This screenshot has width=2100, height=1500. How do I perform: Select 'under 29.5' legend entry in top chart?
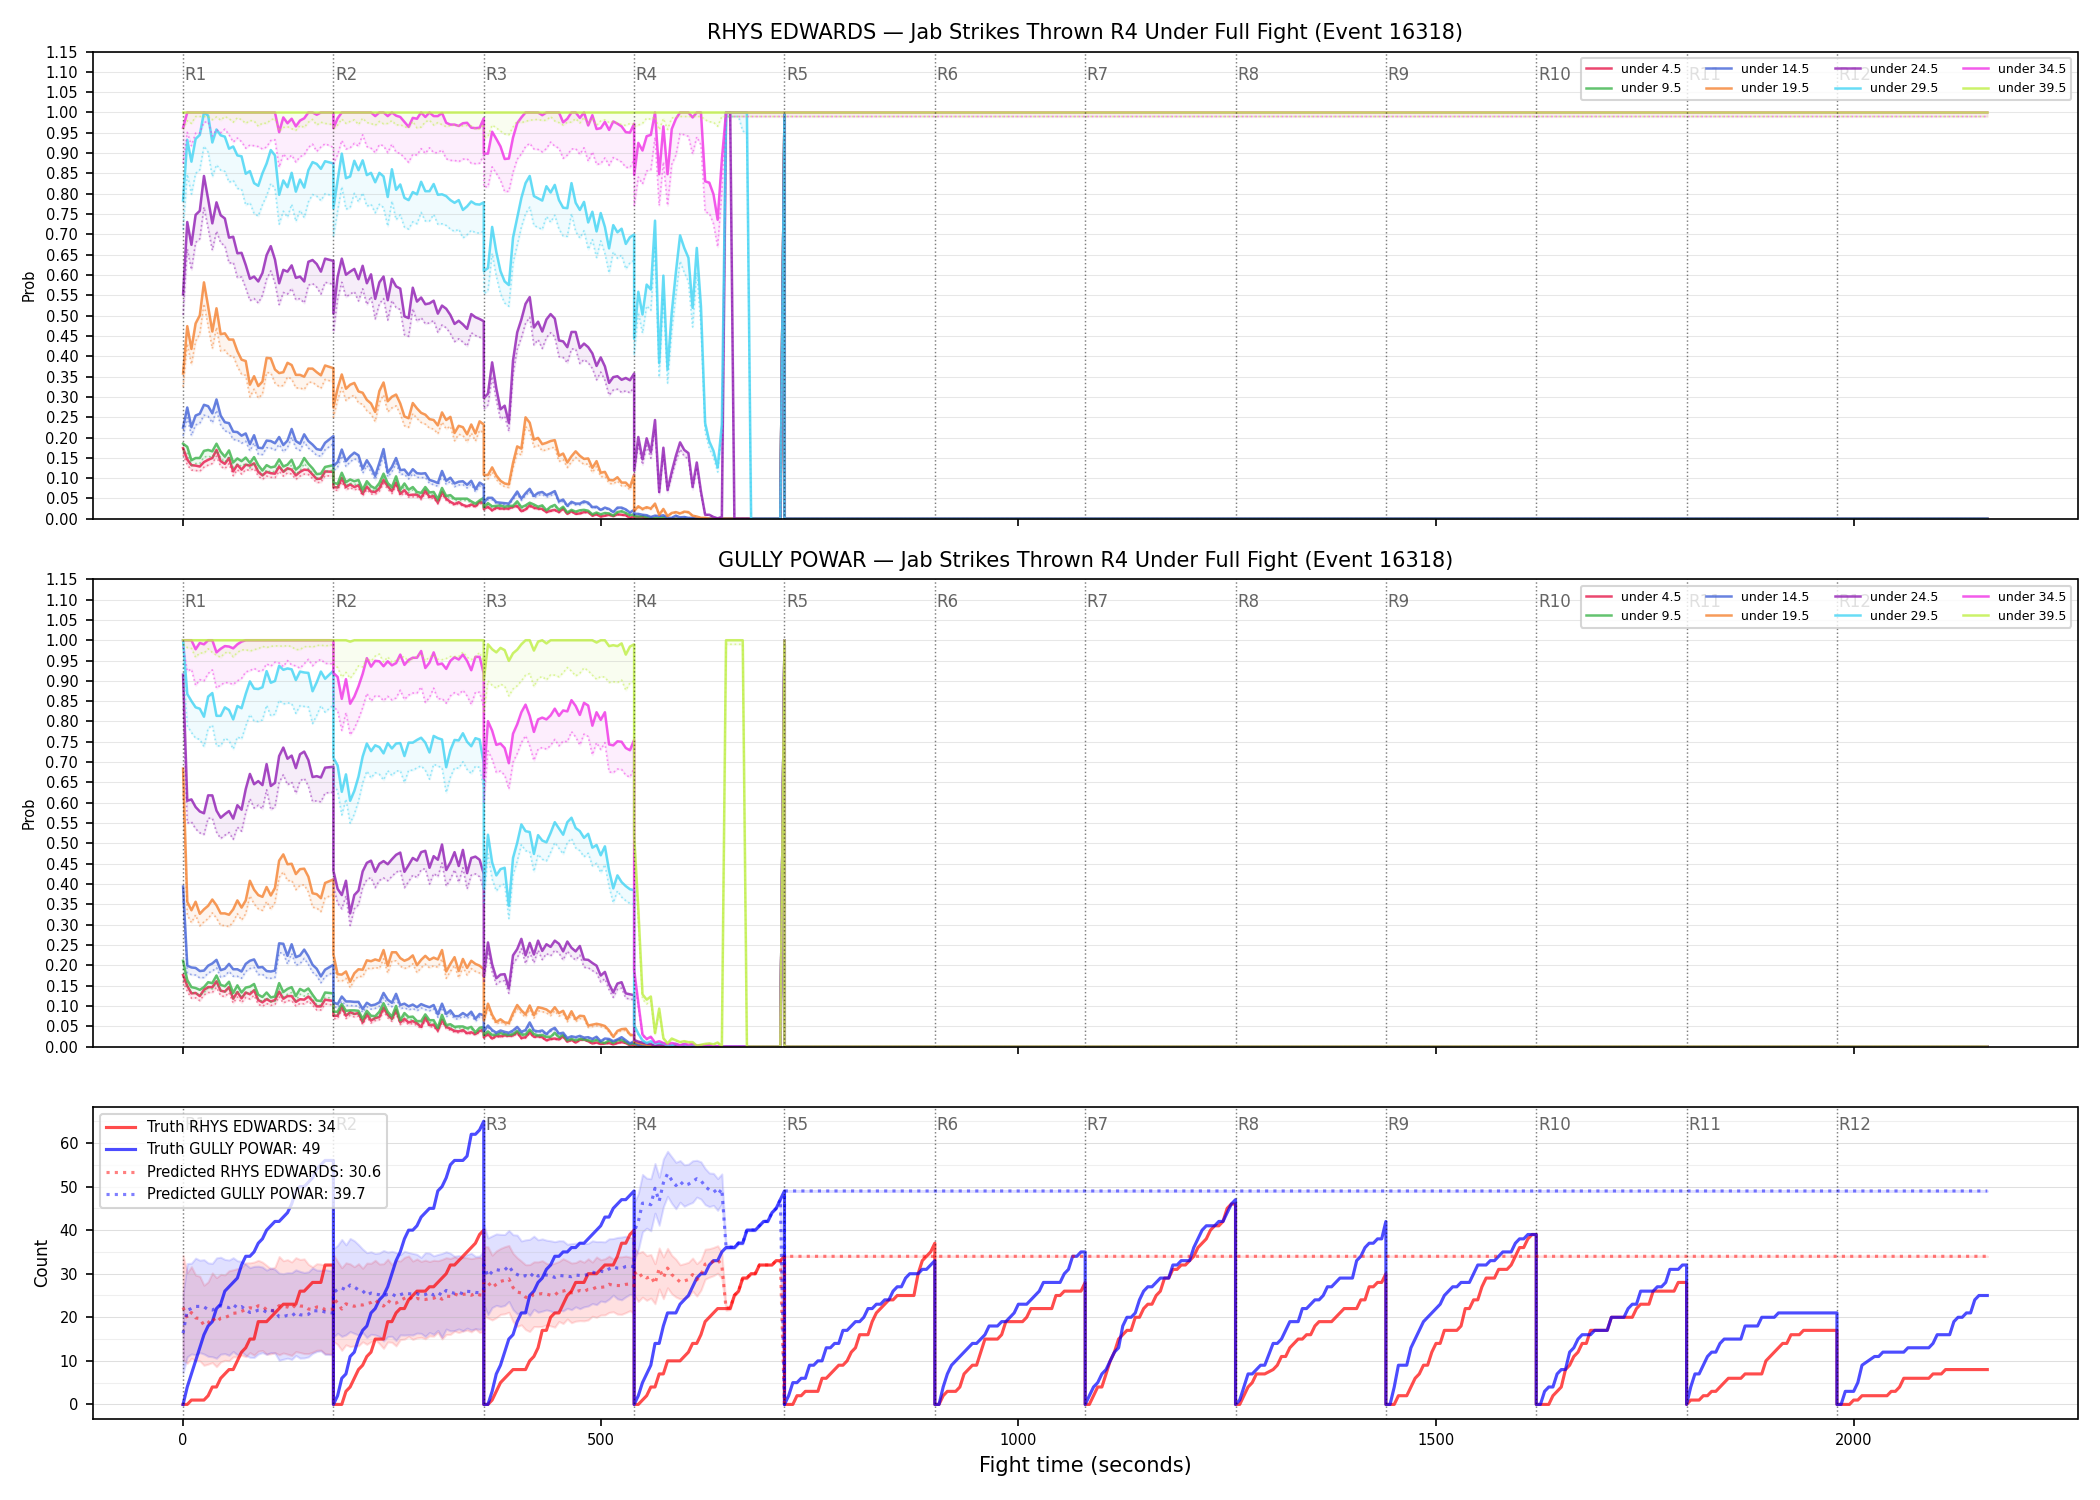tap(1886, 88)
